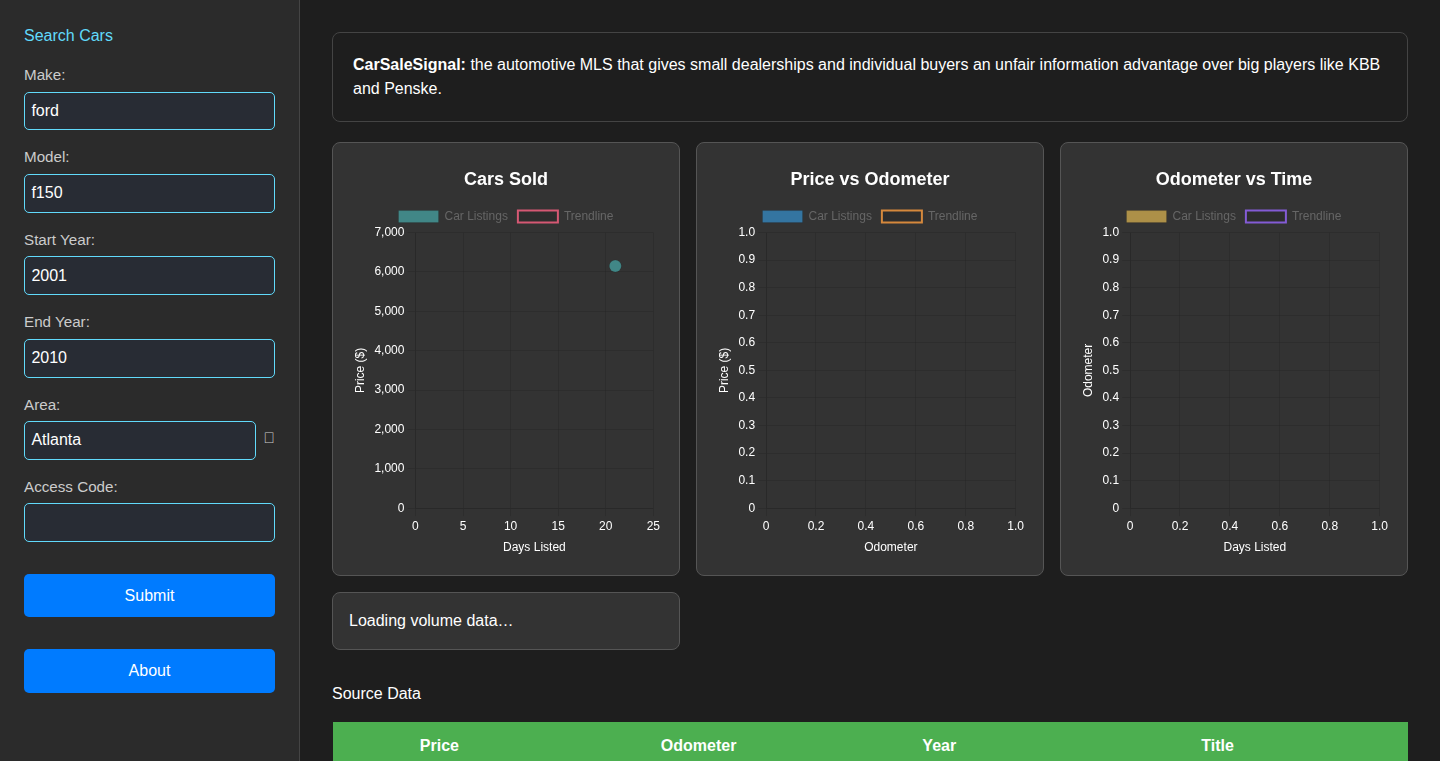Focus the End Year field showing 2010

[x=149, y=358]
